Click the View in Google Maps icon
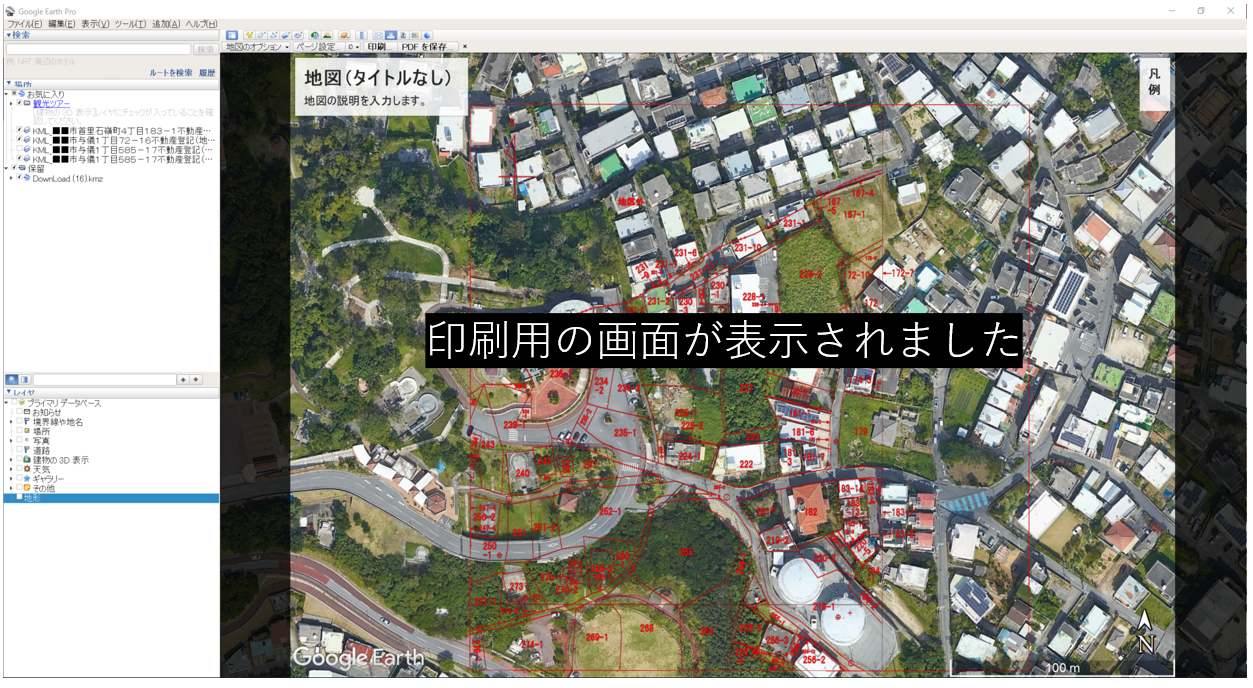Image resolution: width=1253 pixels, height=688 pixels. [x=415, y=35]
